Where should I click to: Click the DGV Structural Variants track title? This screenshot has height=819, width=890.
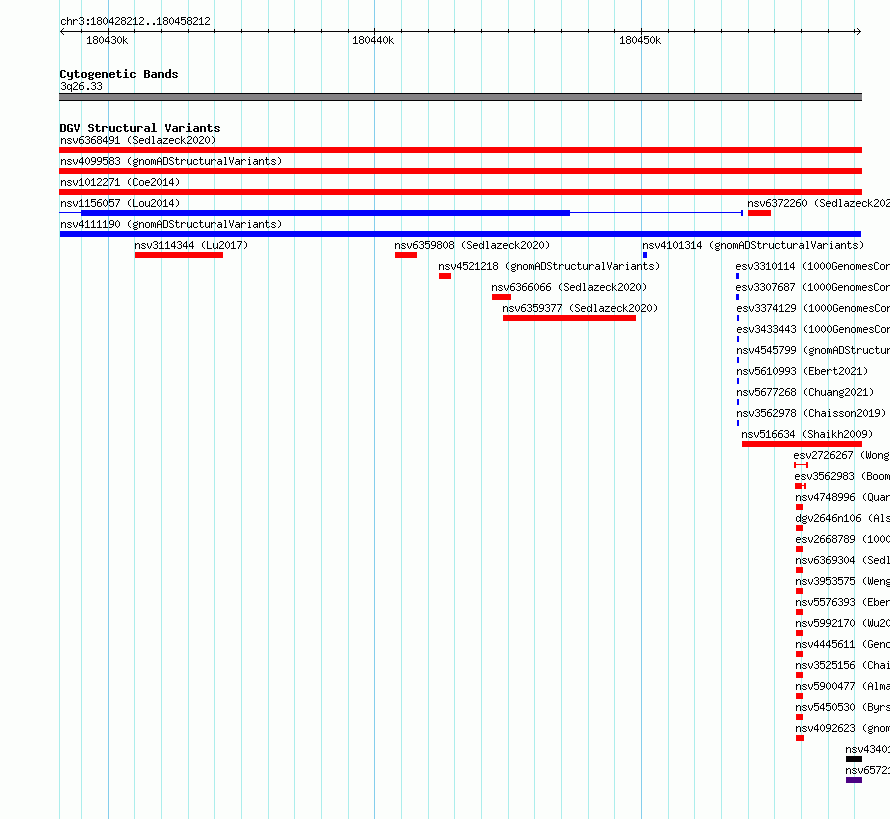(x=140, y=128)
